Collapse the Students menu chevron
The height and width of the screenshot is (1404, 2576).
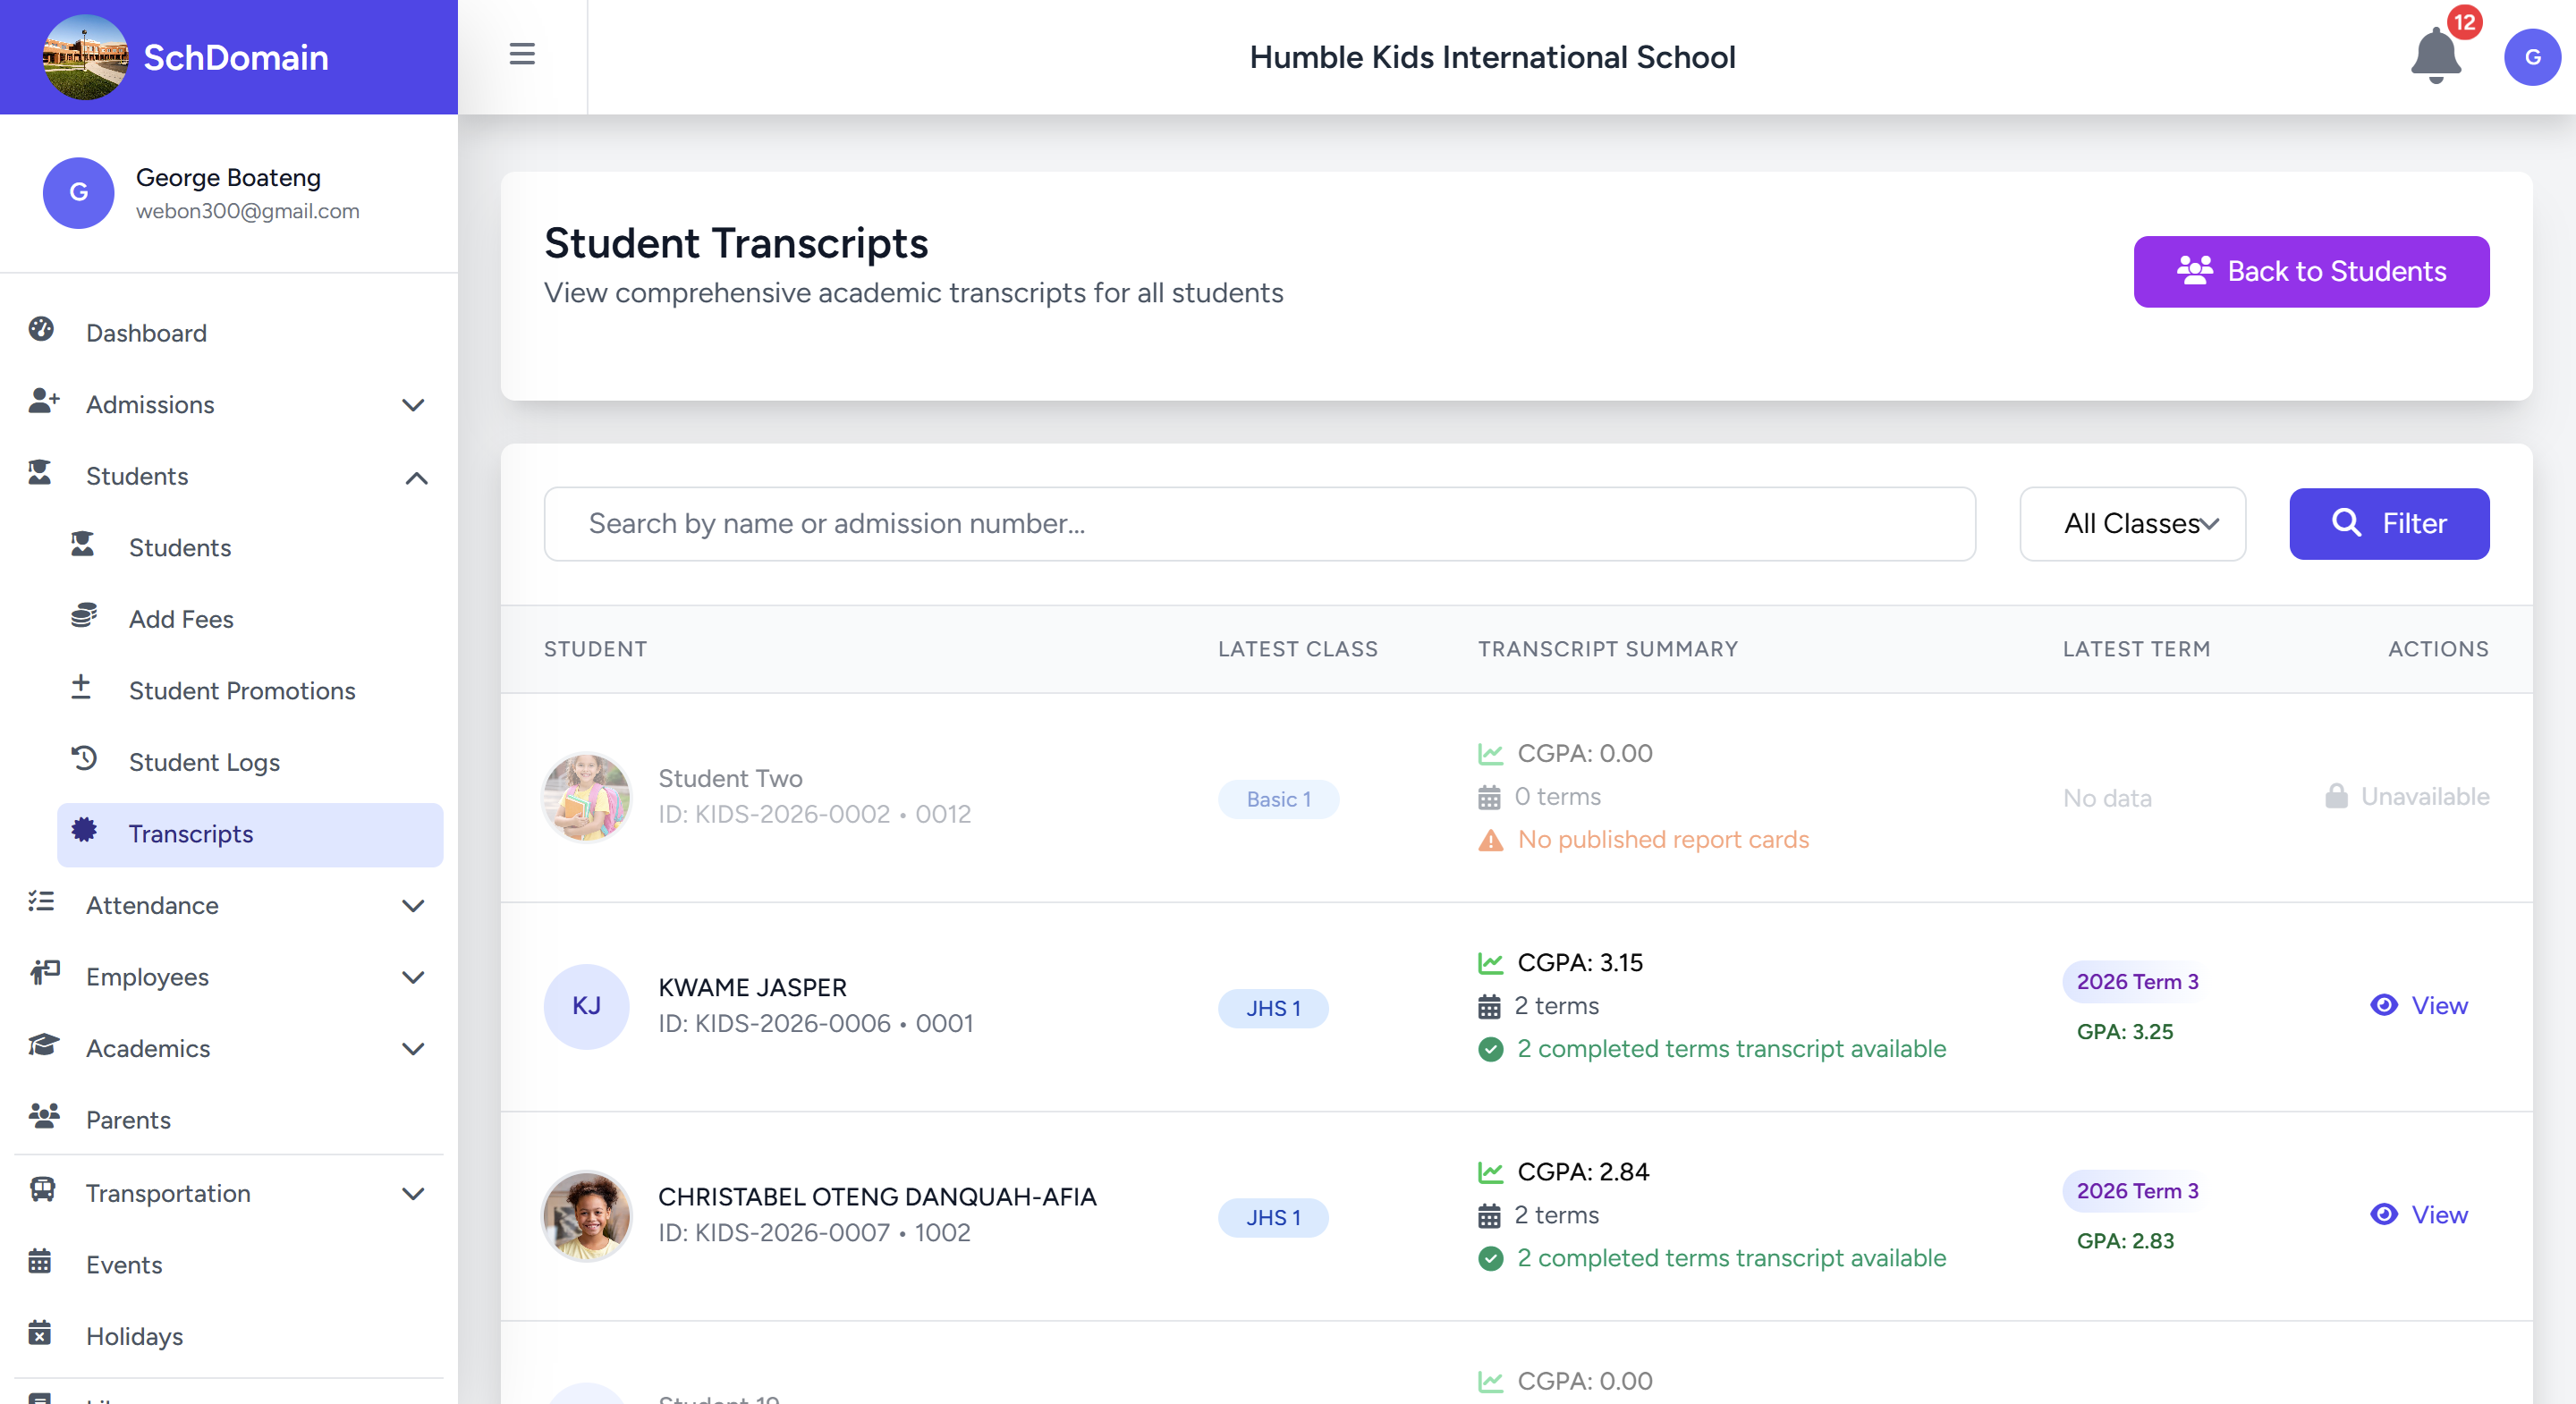coord(416,477)
